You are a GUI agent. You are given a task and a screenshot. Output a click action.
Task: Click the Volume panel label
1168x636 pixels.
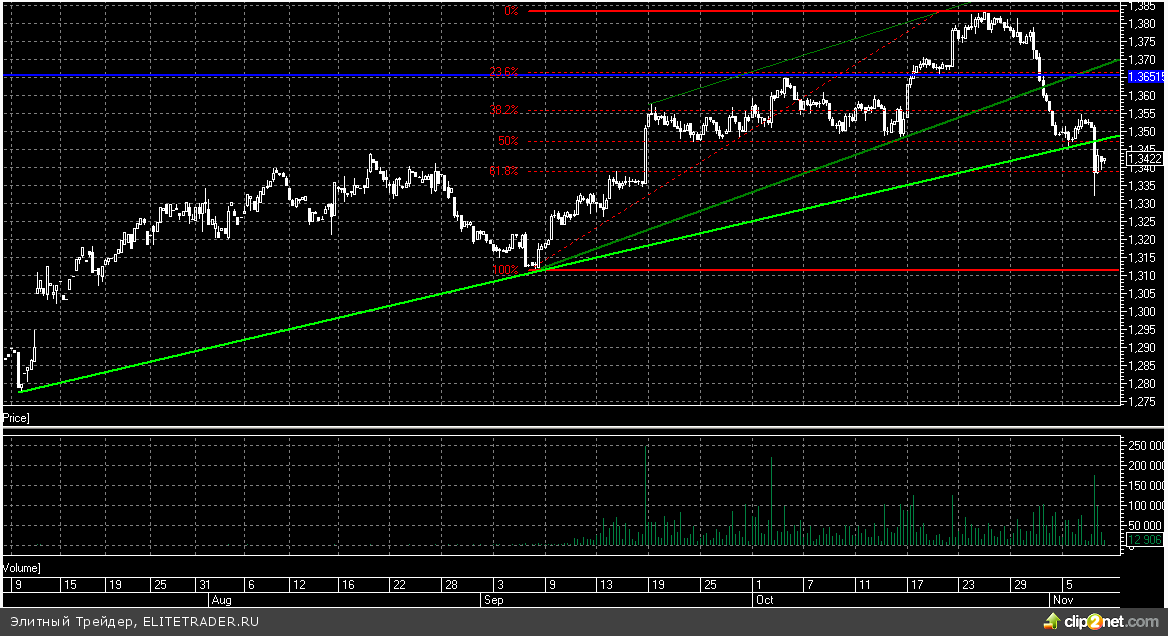tap(19, 567)
